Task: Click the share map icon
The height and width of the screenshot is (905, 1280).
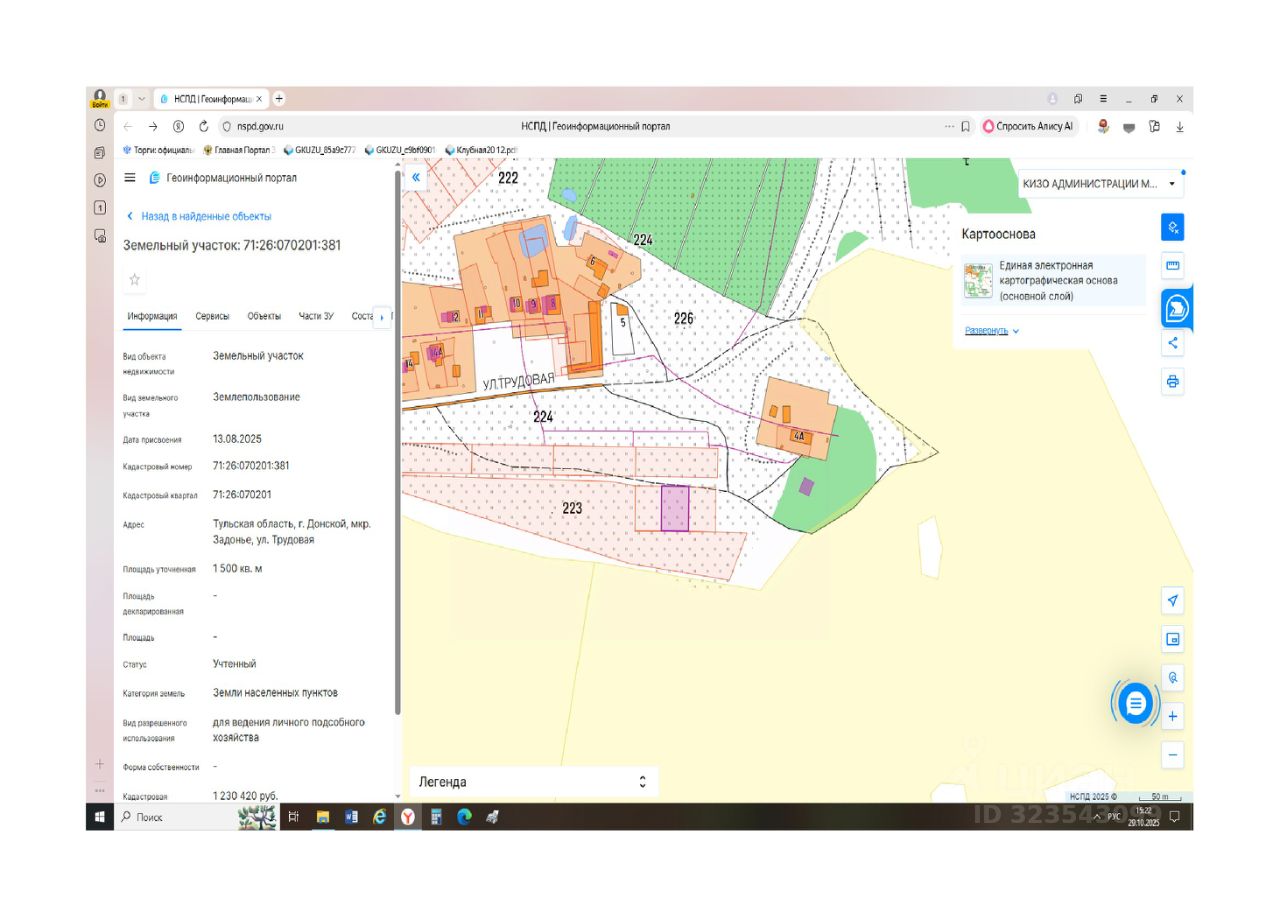Action: [x=1173, y=343]
